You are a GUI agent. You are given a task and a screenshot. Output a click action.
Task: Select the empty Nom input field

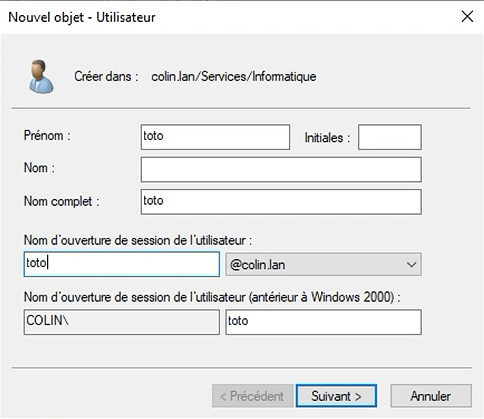click(281, 169)
